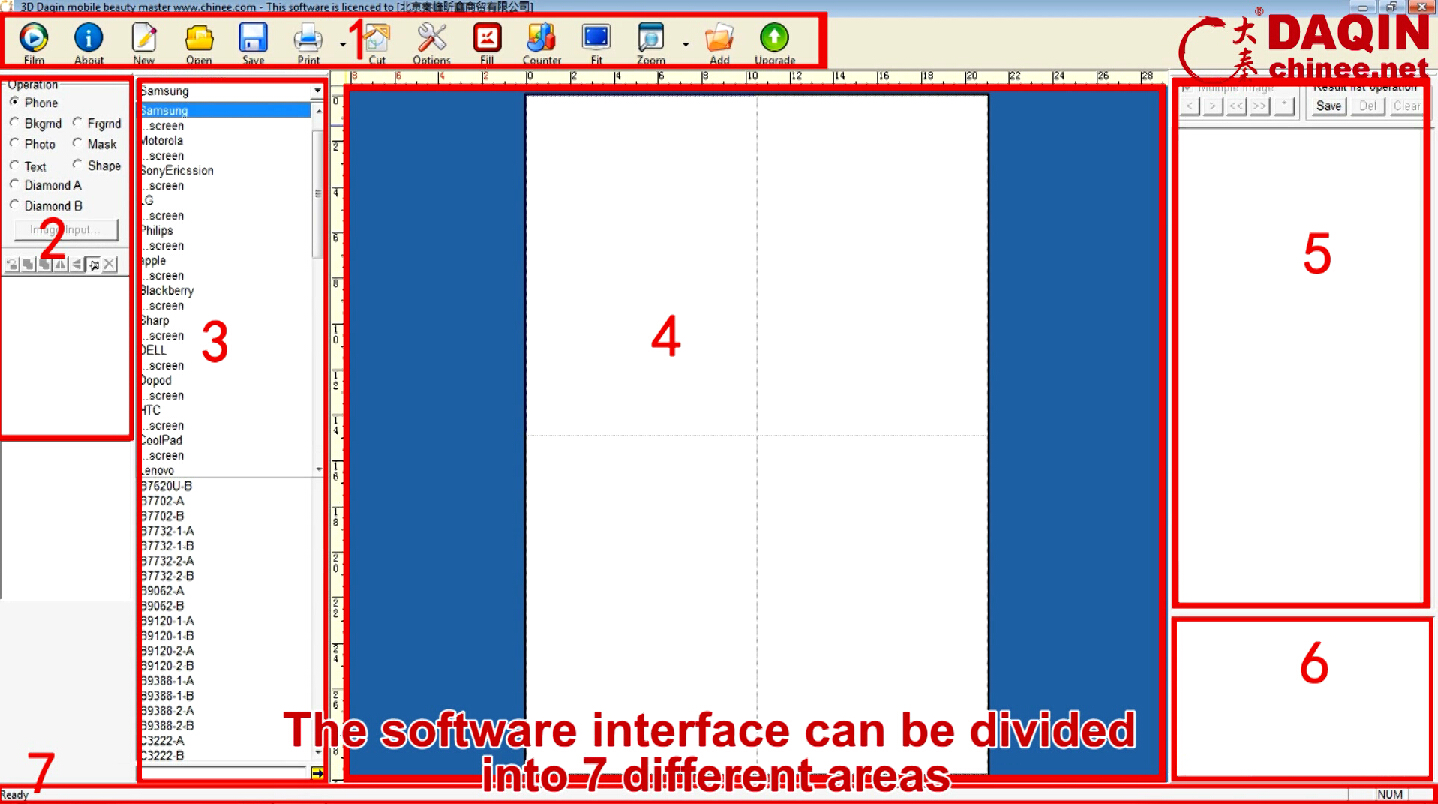
Task: Toggle the Multiple image checkbox
Action: point(1187,88)
